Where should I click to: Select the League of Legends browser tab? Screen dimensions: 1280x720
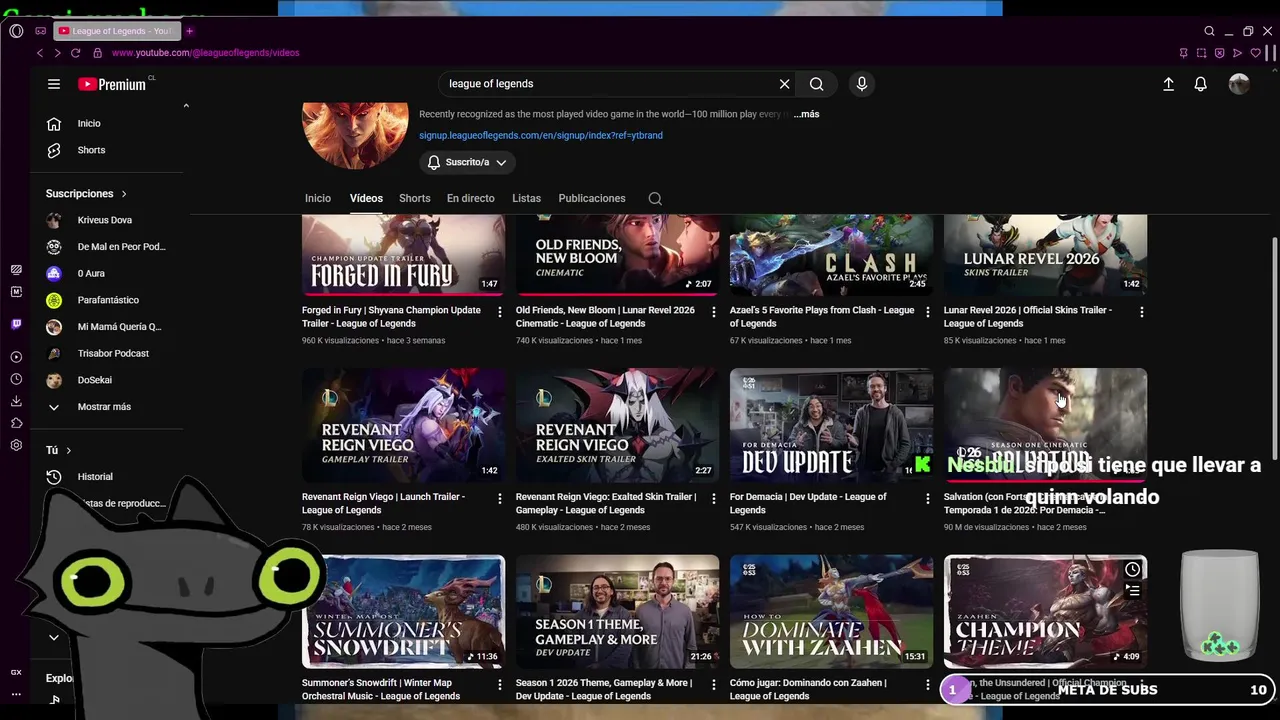click(115, 31)
